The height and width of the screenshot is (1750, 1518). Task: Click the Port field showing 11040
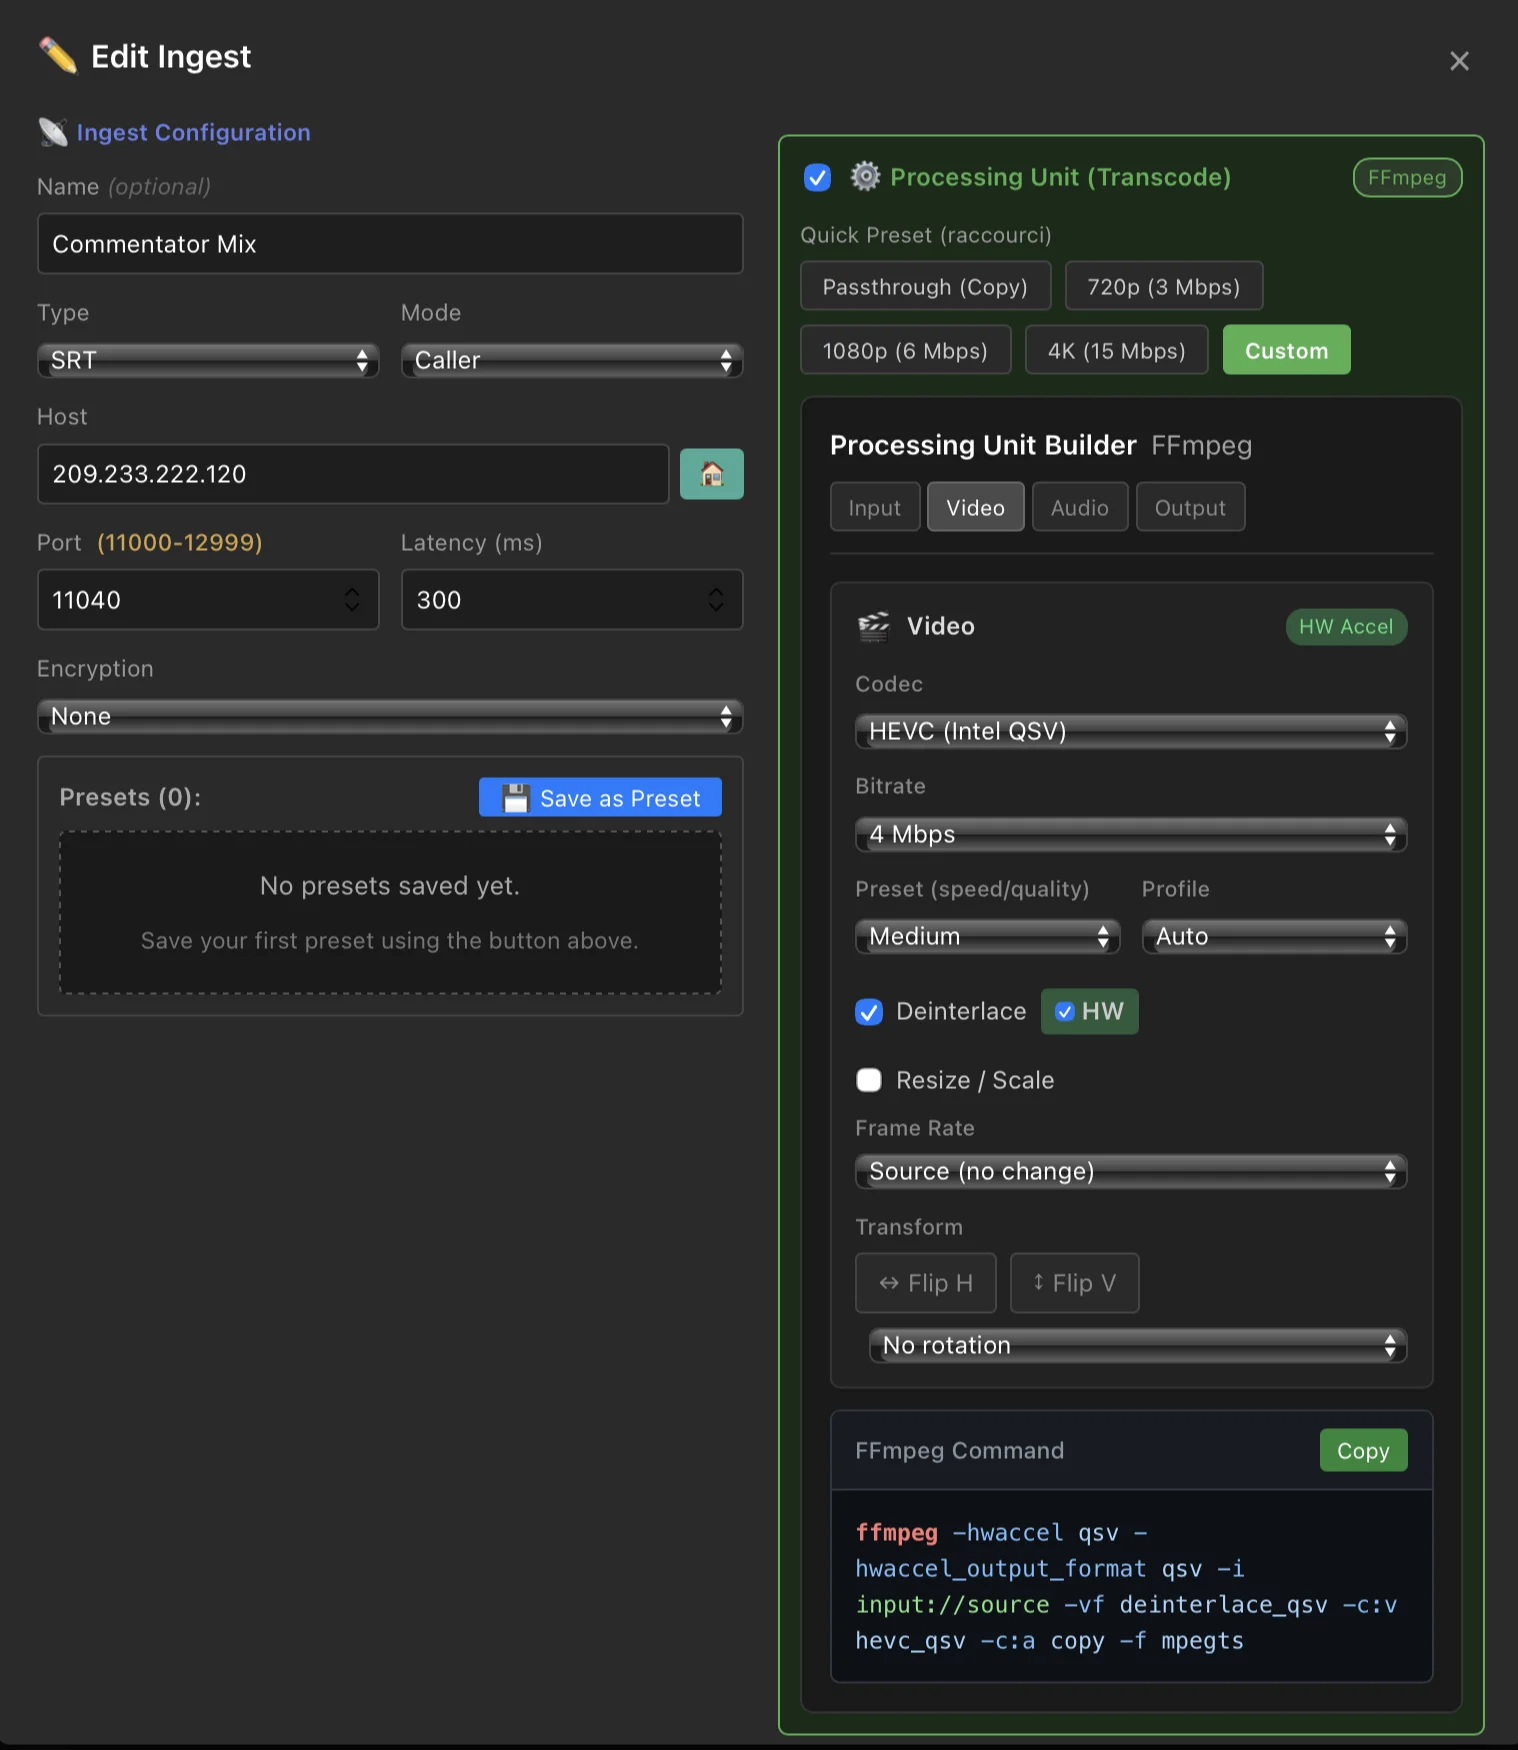pyautogui.click(x=208, y=600)
